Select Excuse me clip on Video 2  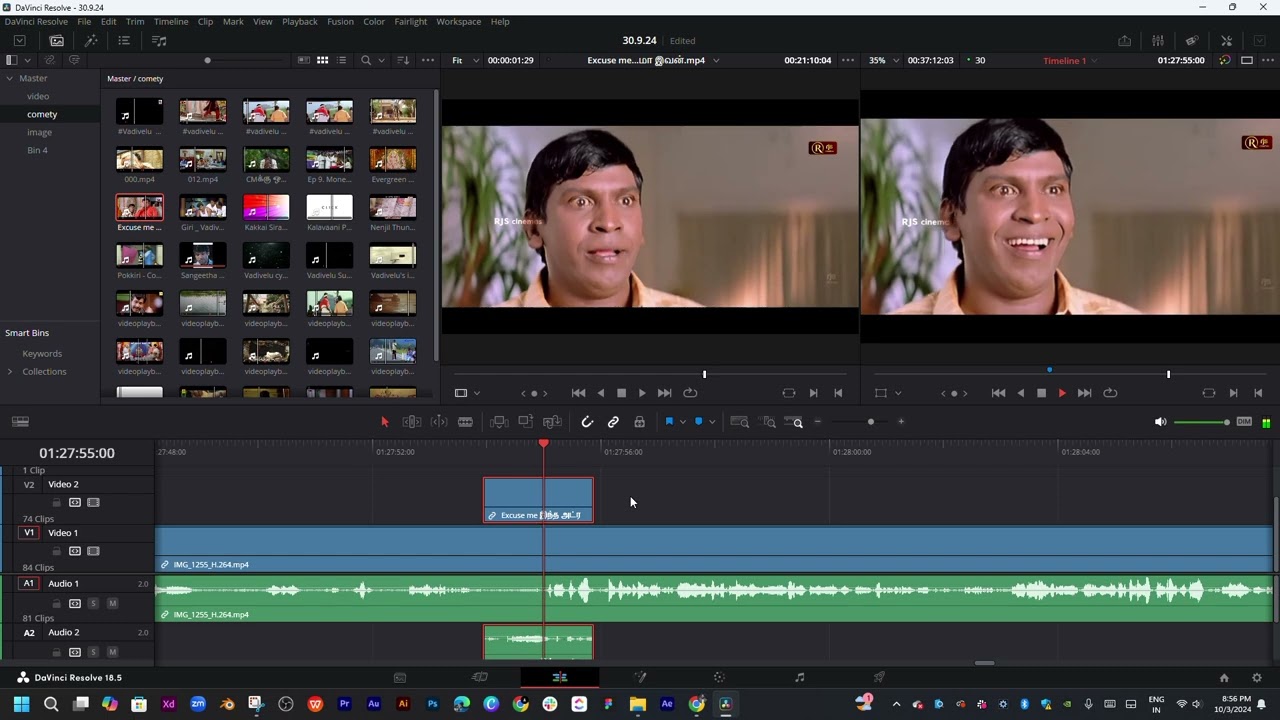538,500
